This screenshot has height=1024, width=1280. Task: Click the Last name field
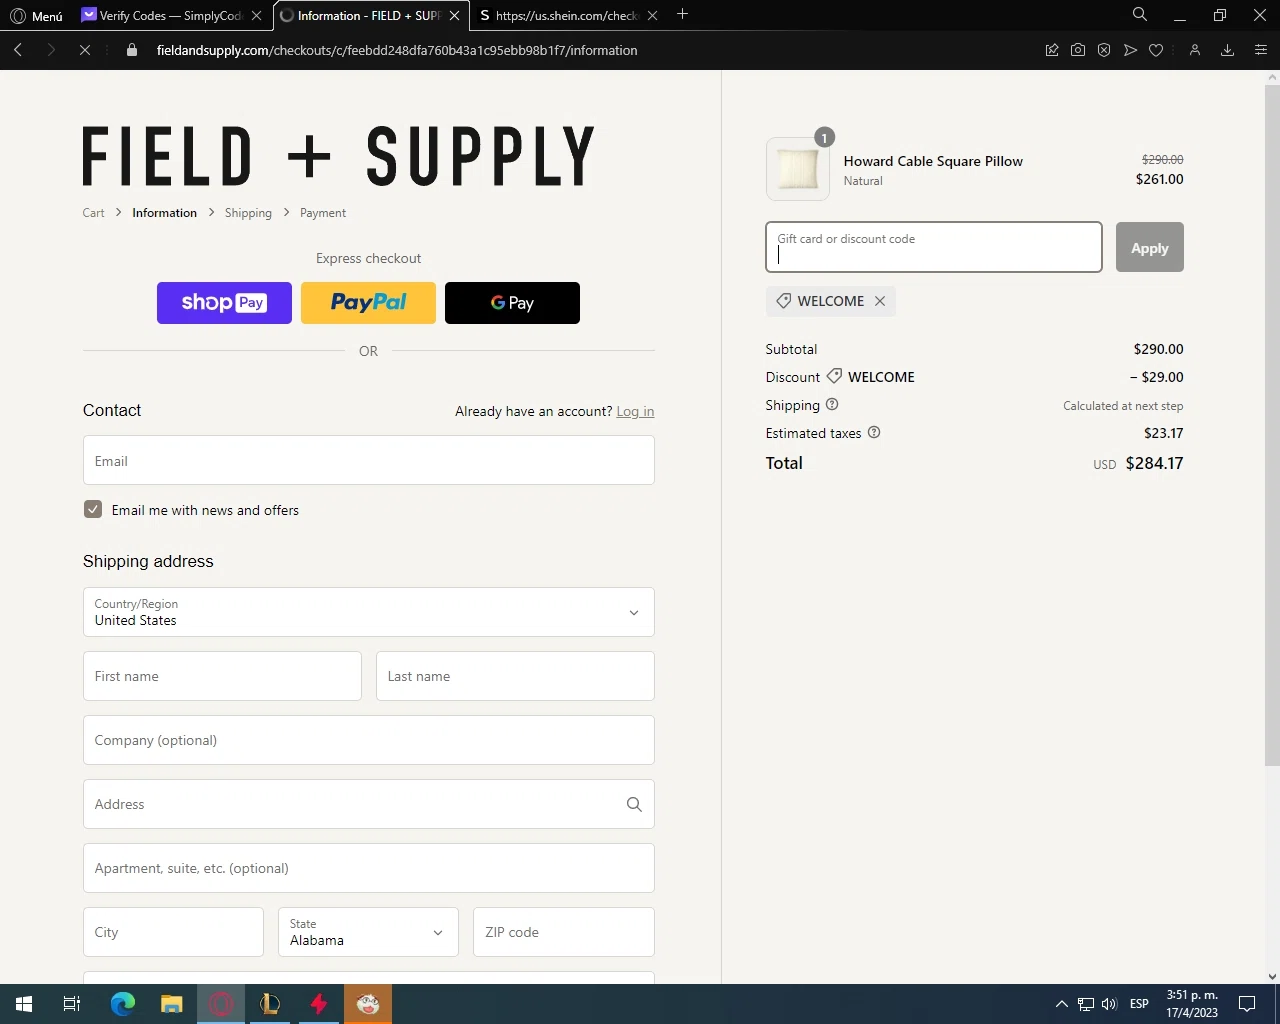(515, 676)
